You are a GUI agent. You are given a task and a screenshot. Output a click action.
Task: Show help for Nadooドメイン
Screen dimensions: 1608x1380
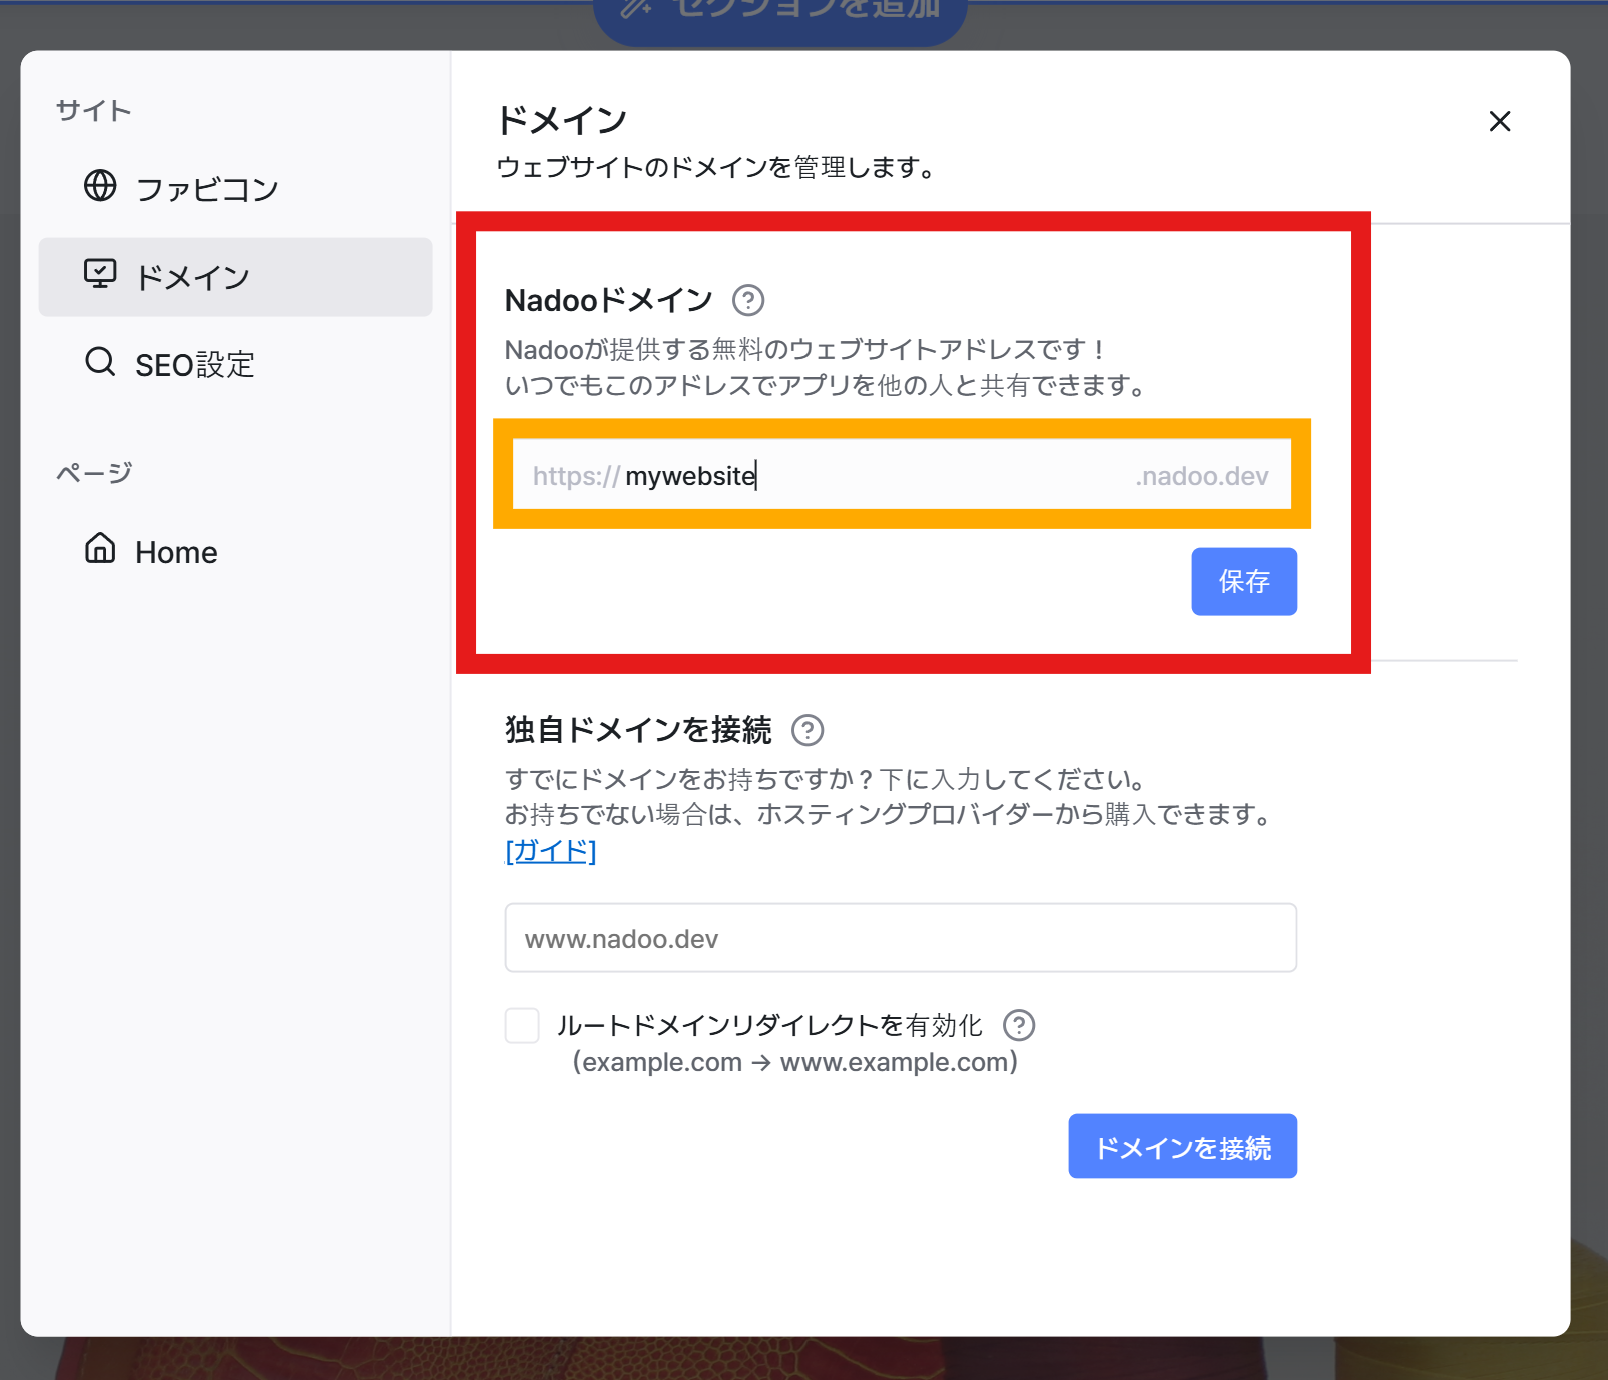point(748,300)
